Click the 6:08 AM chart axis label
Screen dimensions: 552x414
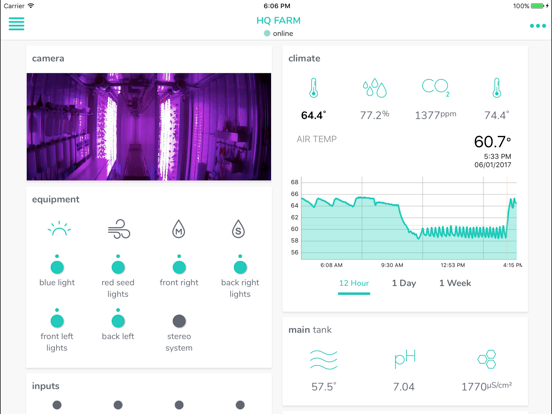(331, 265)
